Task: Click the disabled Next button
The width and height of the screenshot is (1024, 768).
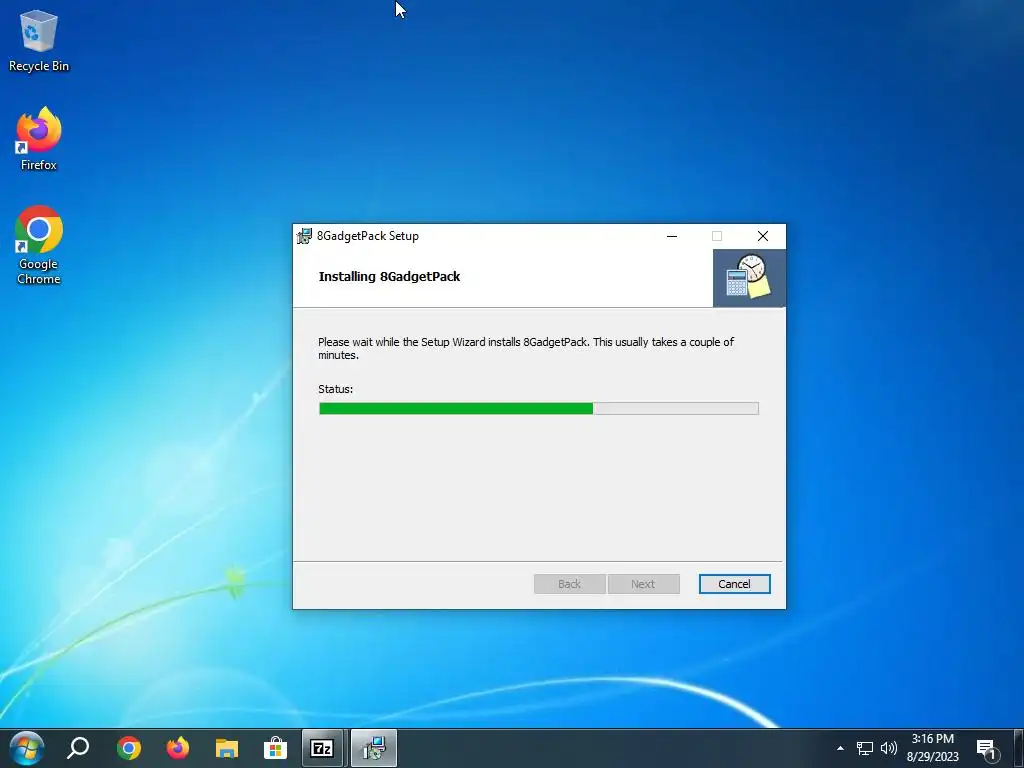Action: pos(643,584)
